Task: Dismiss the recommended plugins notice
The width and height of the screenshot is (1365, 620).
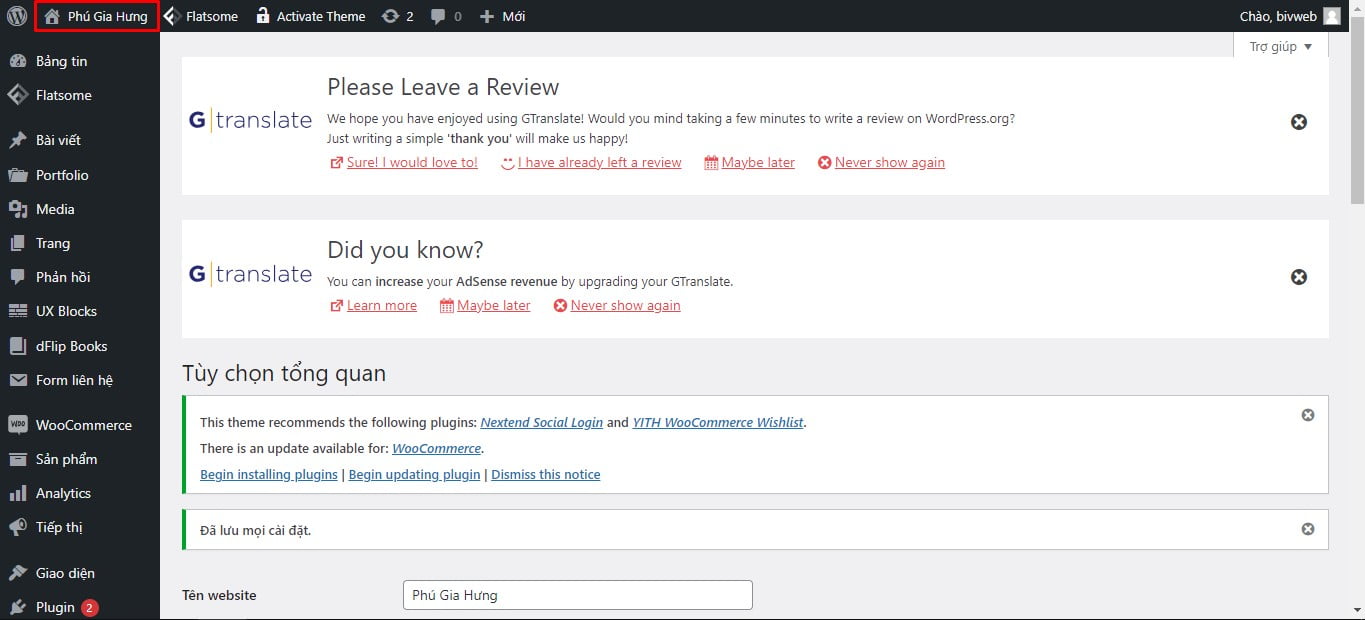Action: 1307,415
